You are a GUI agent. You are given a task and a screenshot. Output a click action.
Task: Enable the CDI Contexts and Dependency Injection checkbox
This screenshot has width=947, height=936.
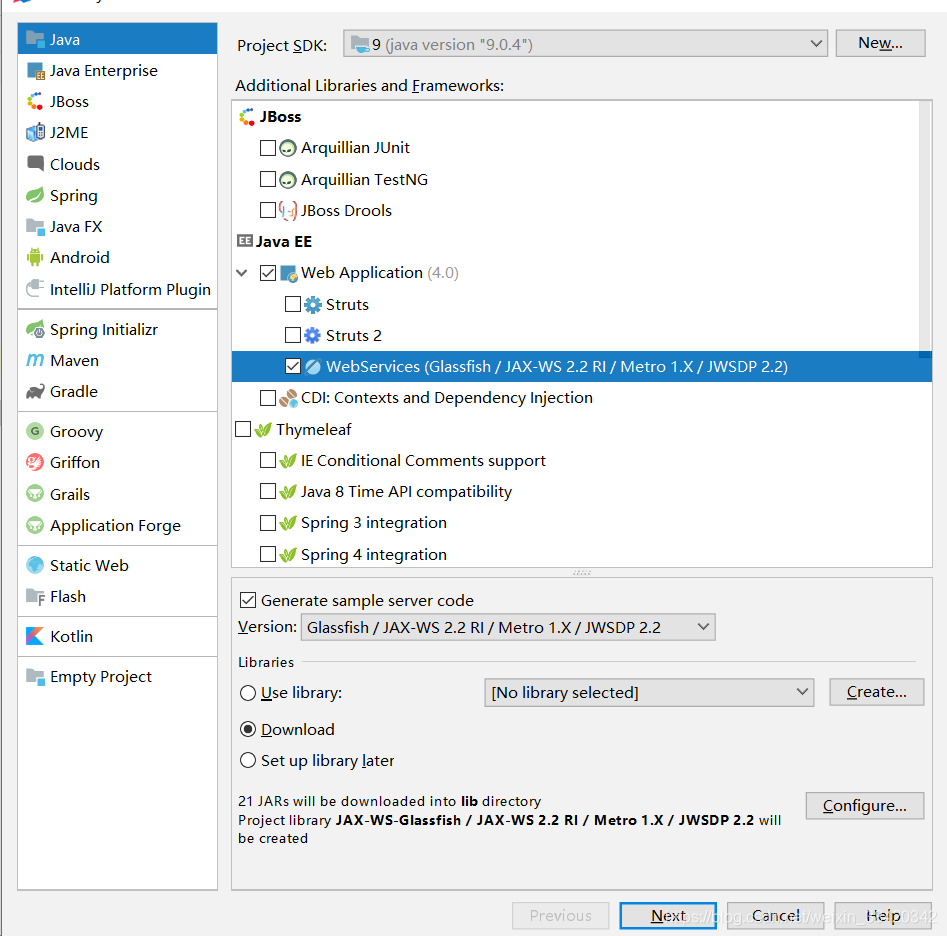268,397
